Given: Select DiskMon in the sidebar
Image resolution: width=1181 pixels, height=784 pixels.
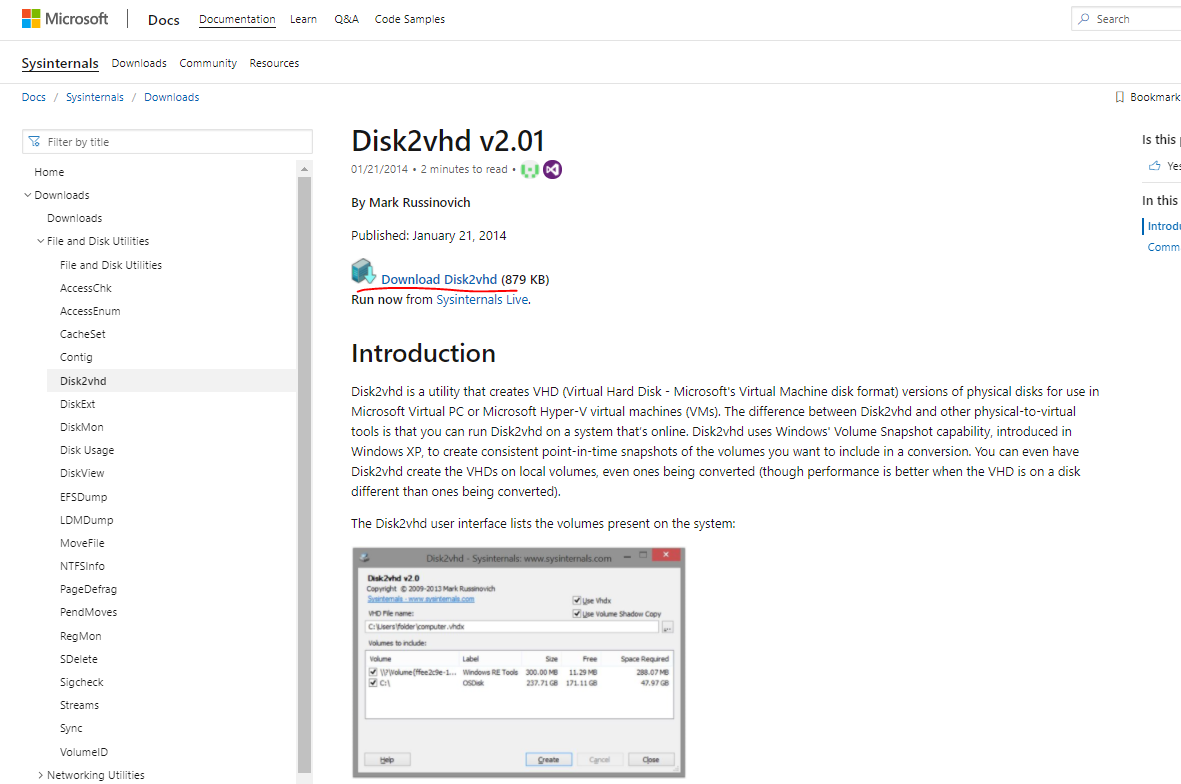Looking at the screenshot, I should tap(82, 427).
